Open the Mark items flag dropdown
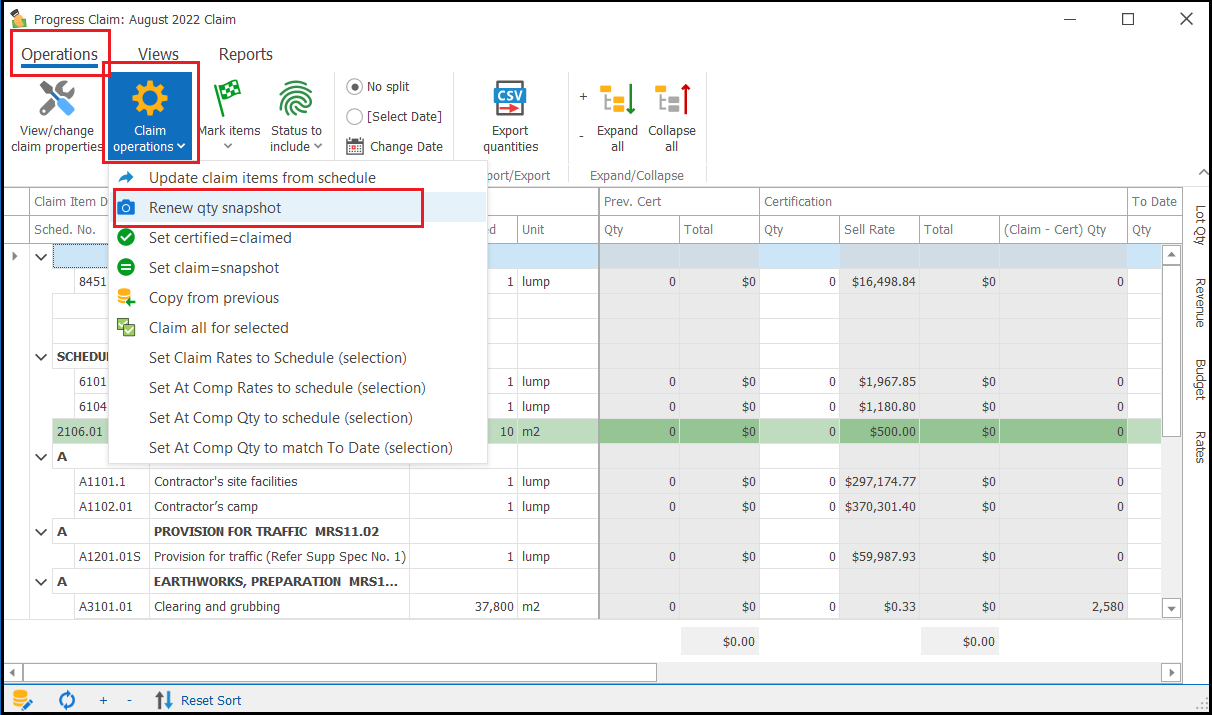 [x=228, y=117]
